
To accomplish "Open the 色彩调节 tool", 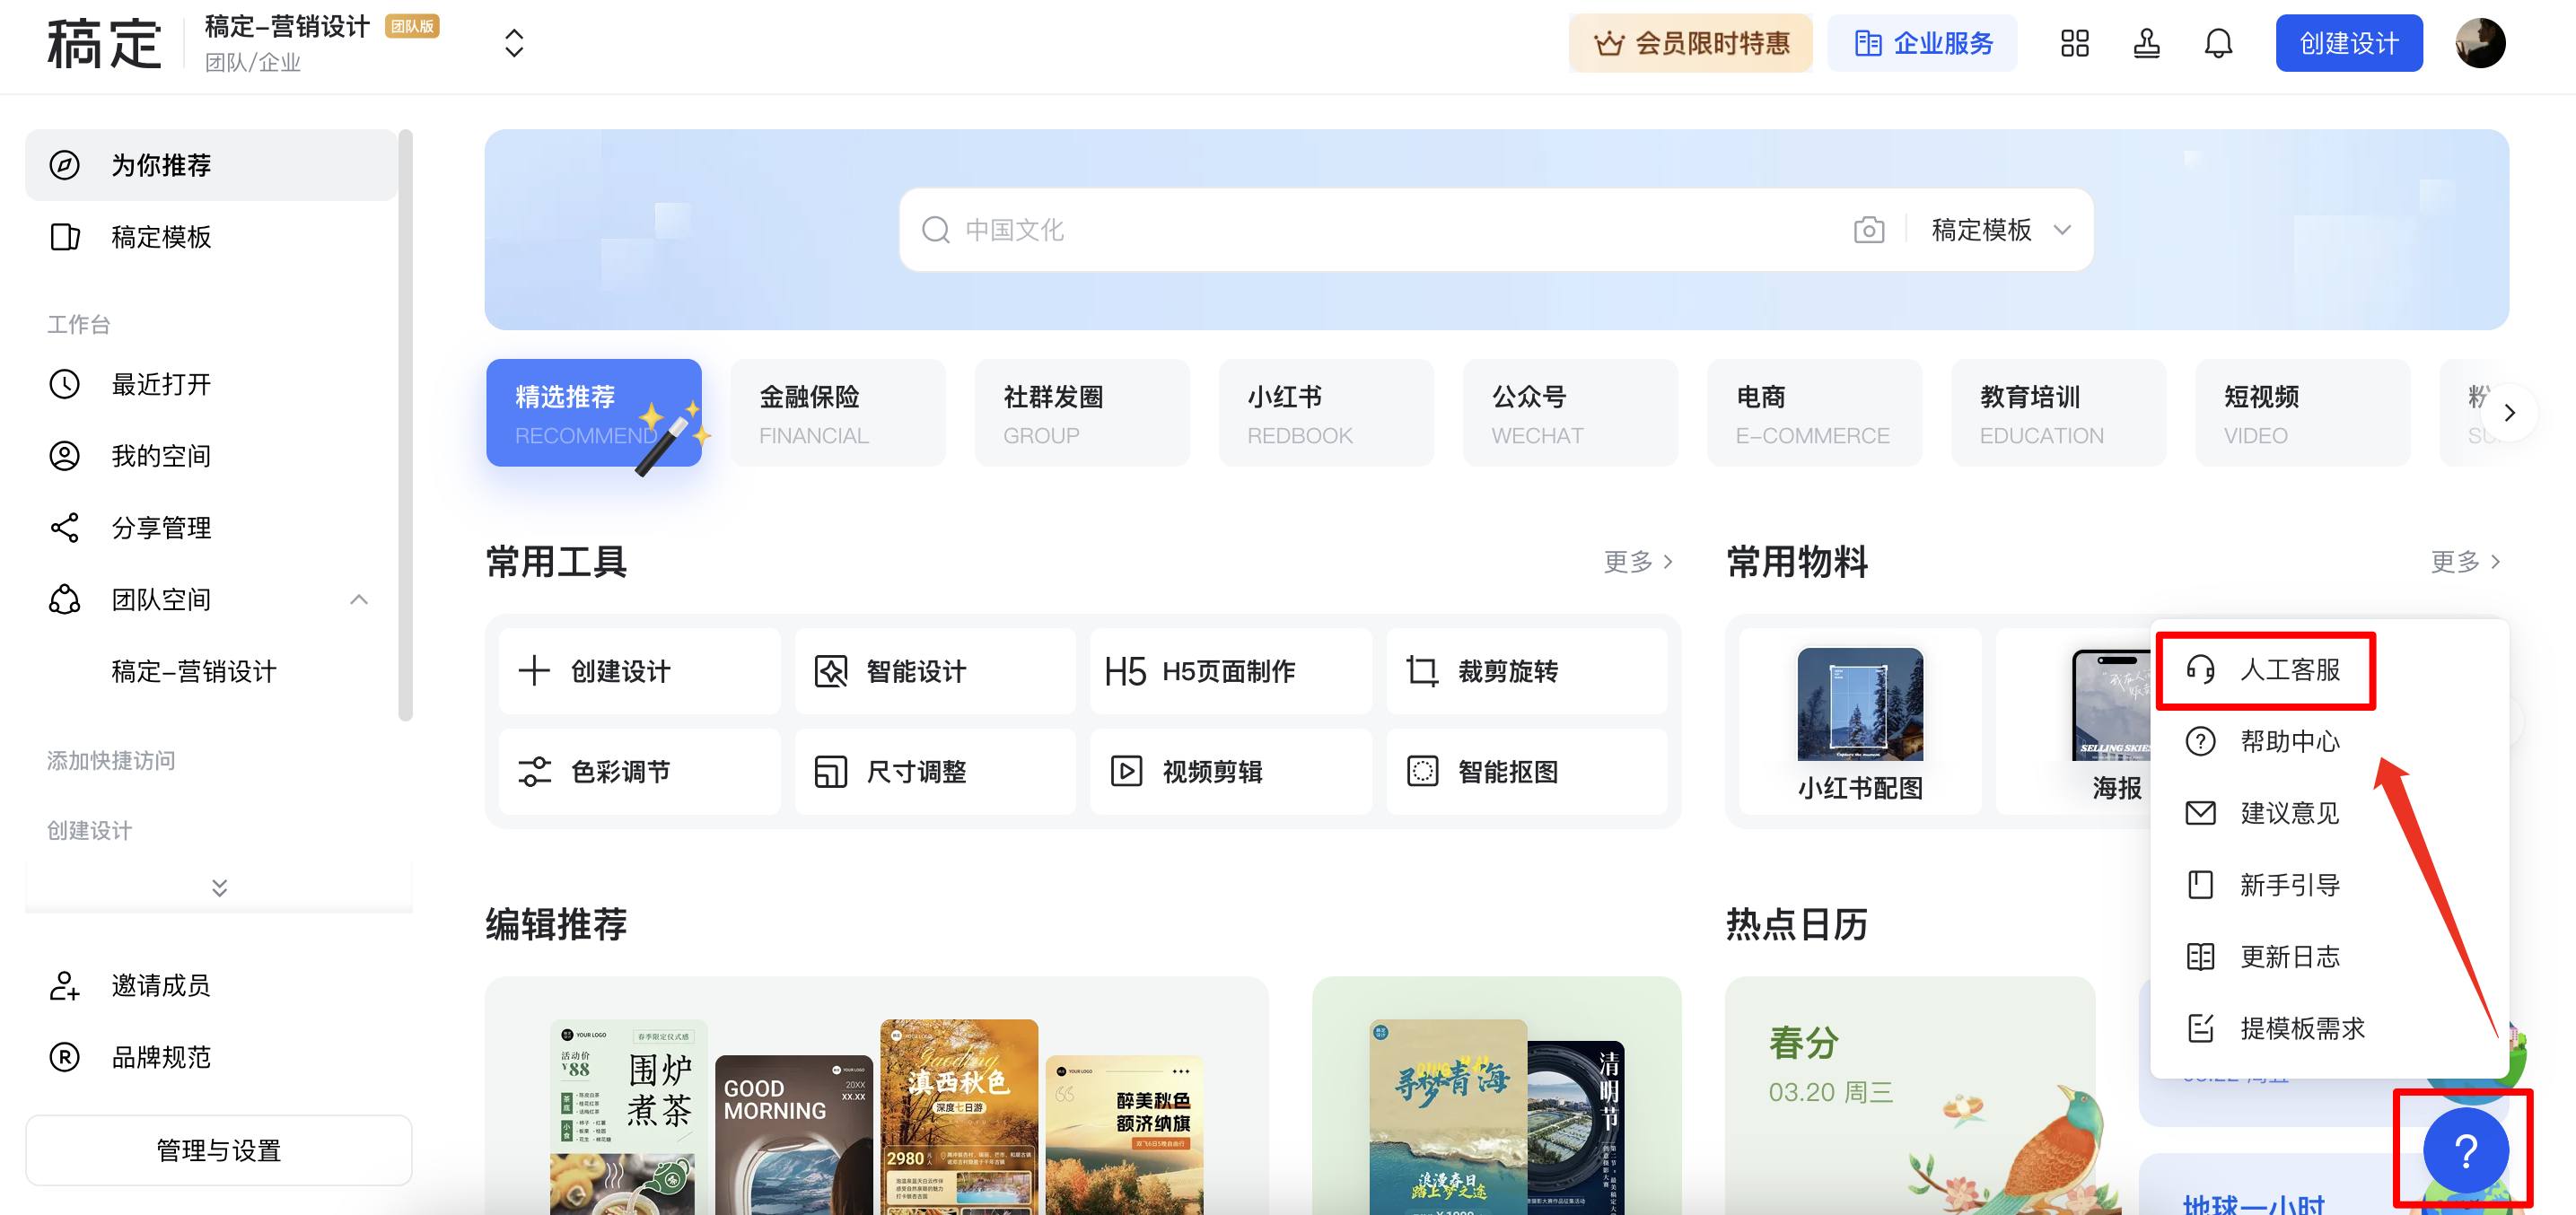I will tap(639, 771).
